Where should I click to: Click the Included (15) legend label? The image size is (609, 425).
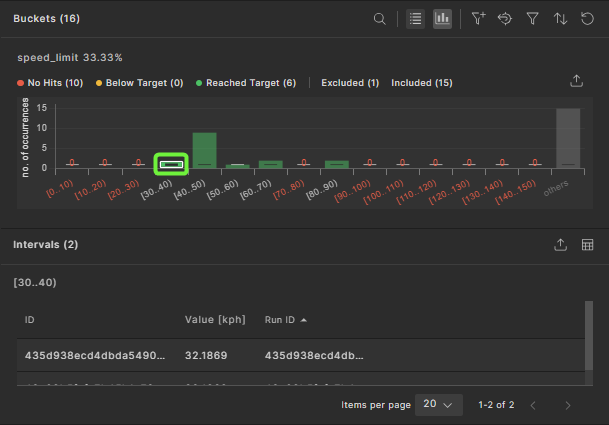pyautogui.click(x=421, y=83)
